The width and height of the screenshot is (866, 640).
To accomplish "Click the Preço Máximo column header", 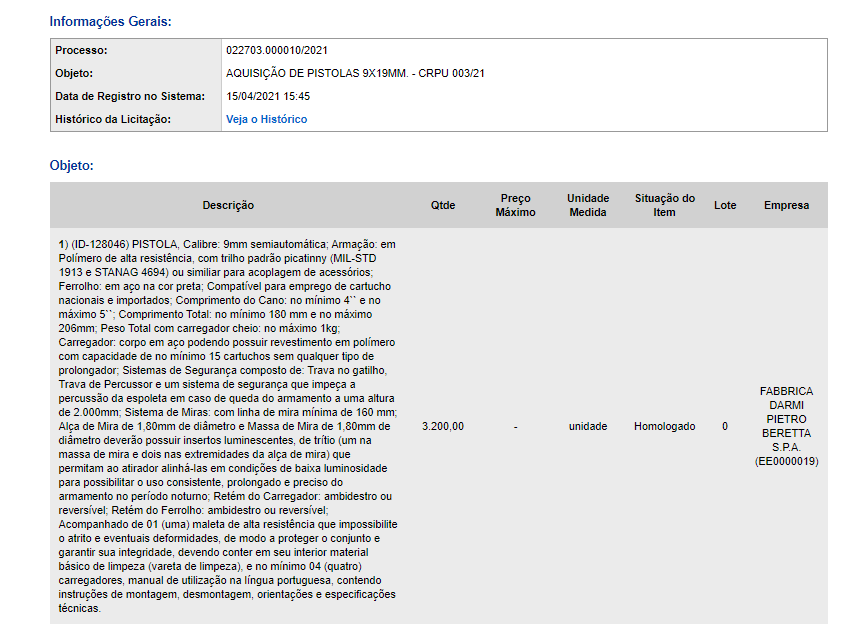I will tap(515, 205).
